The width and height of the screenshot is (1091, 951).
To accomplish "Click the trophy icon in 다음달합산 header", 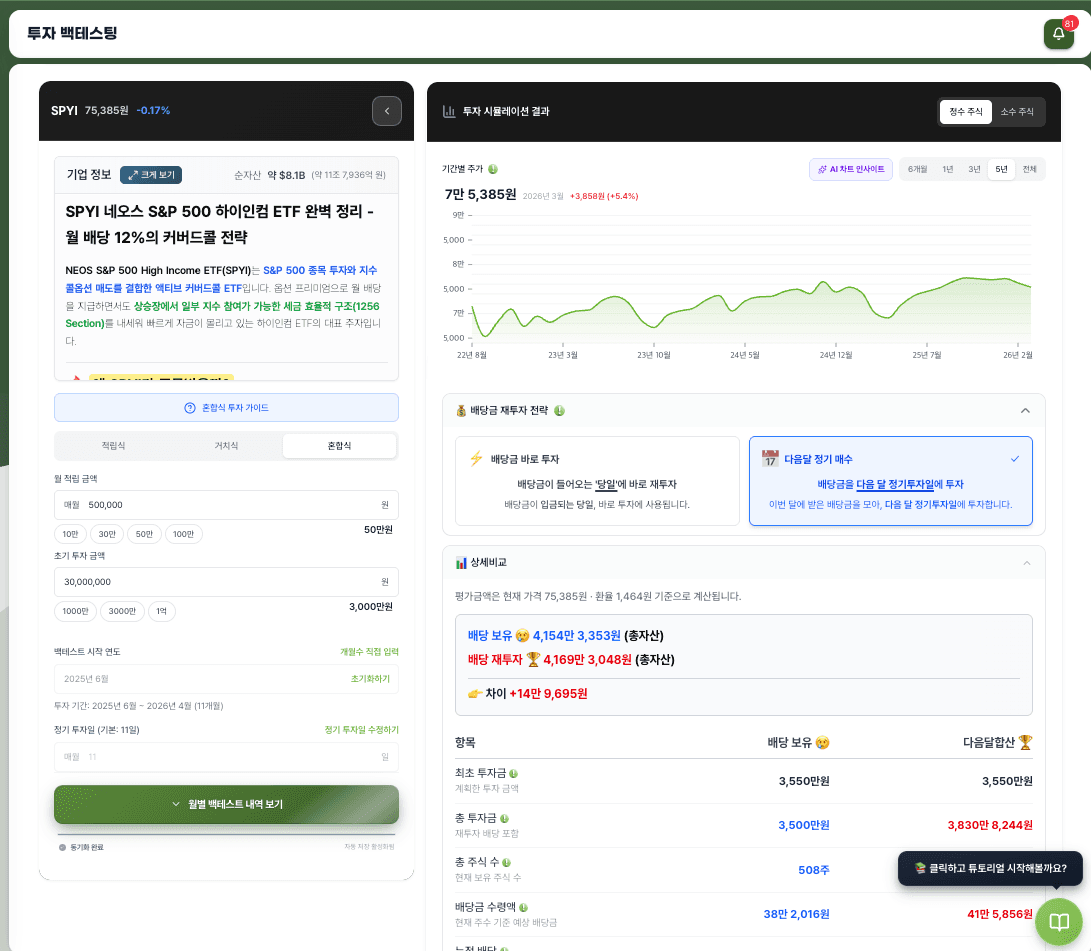I will [1025, 743].
